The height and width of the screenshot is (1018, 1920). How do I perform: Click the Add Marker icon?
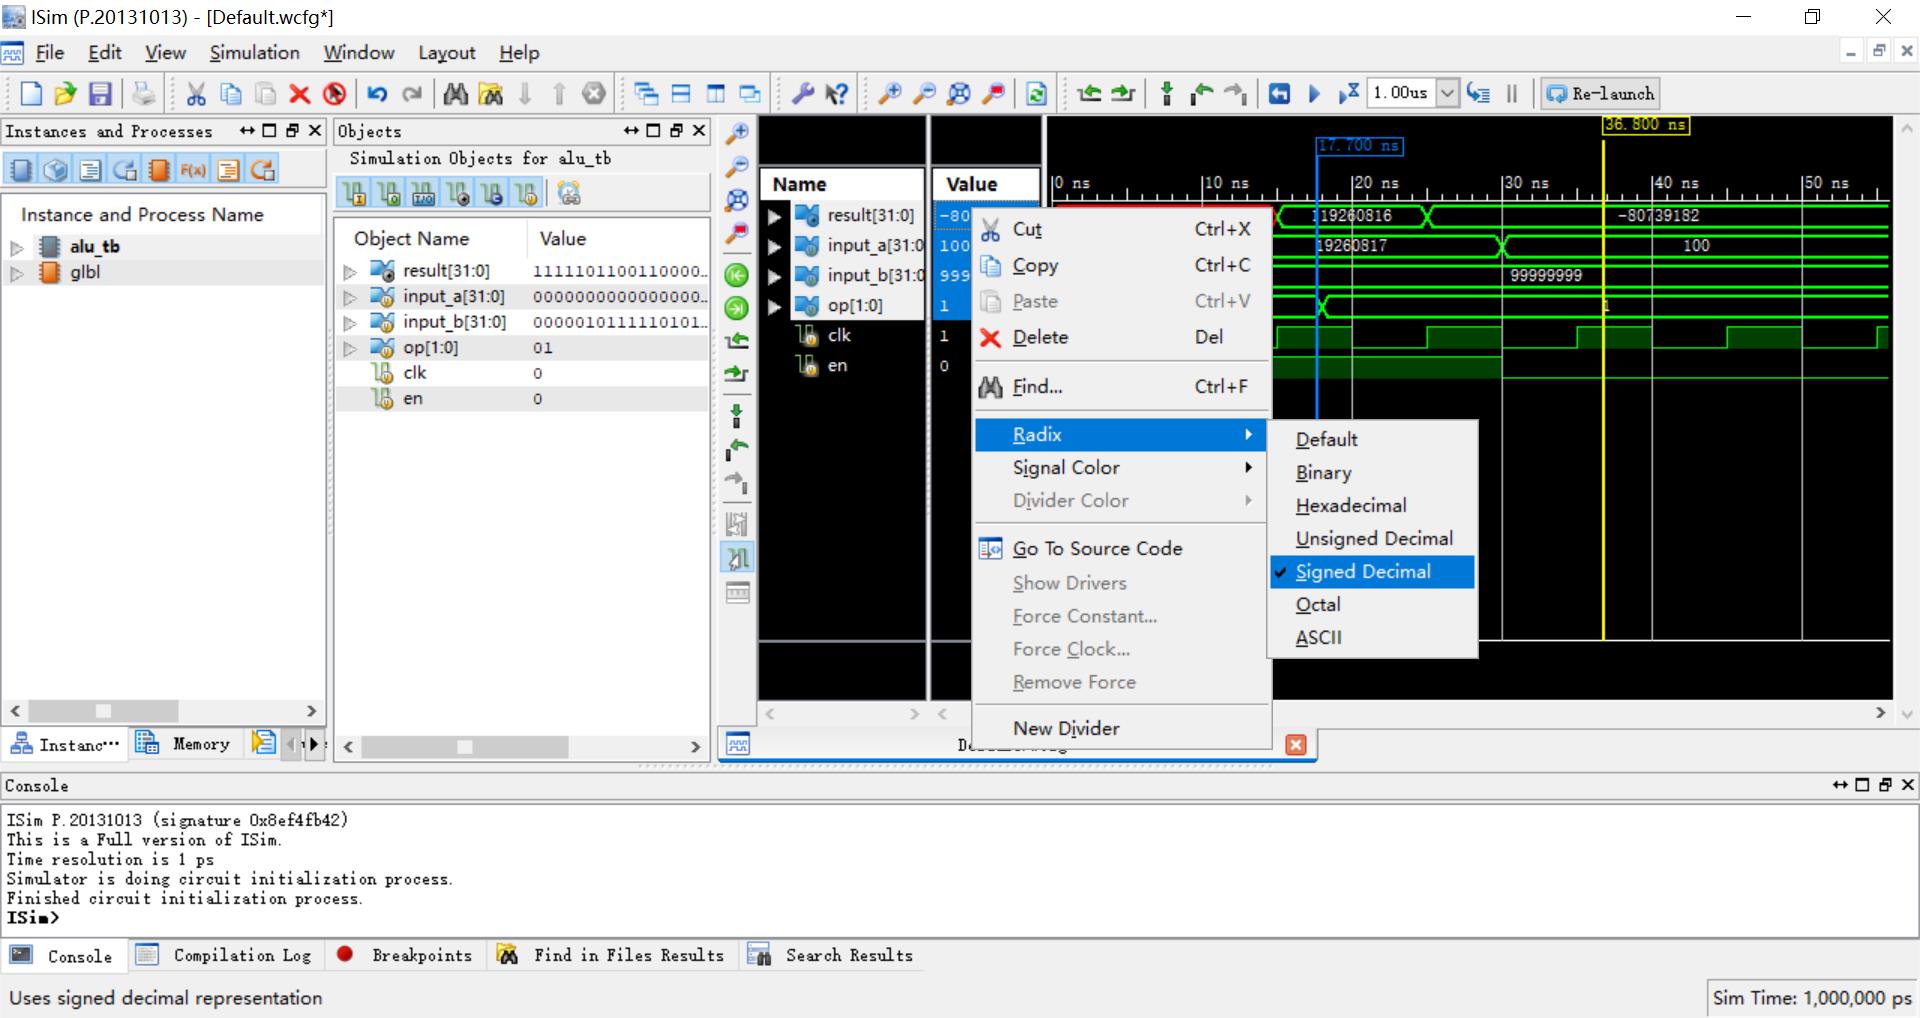point(1166,94)
